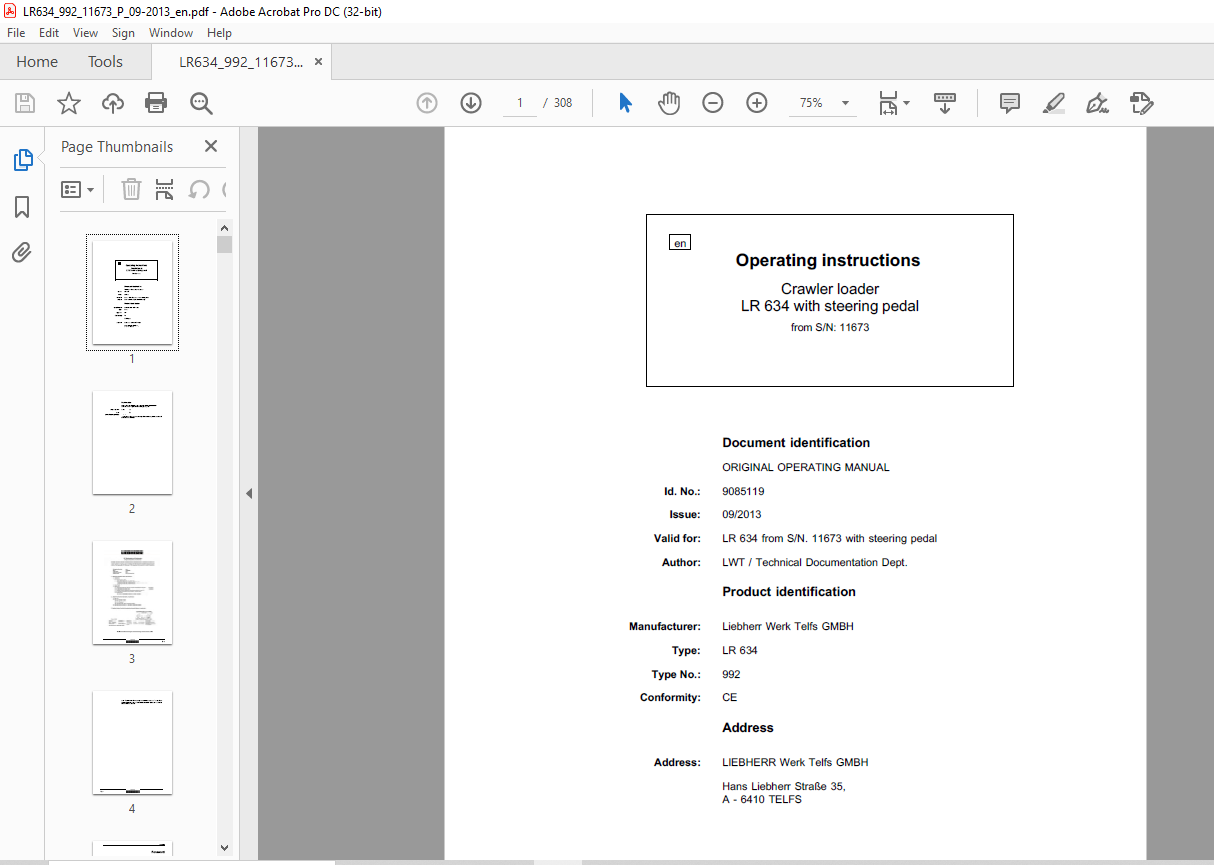Click the read mode scrolling icon
This screenshot has width=1214, height=865.
pos(945,103)
